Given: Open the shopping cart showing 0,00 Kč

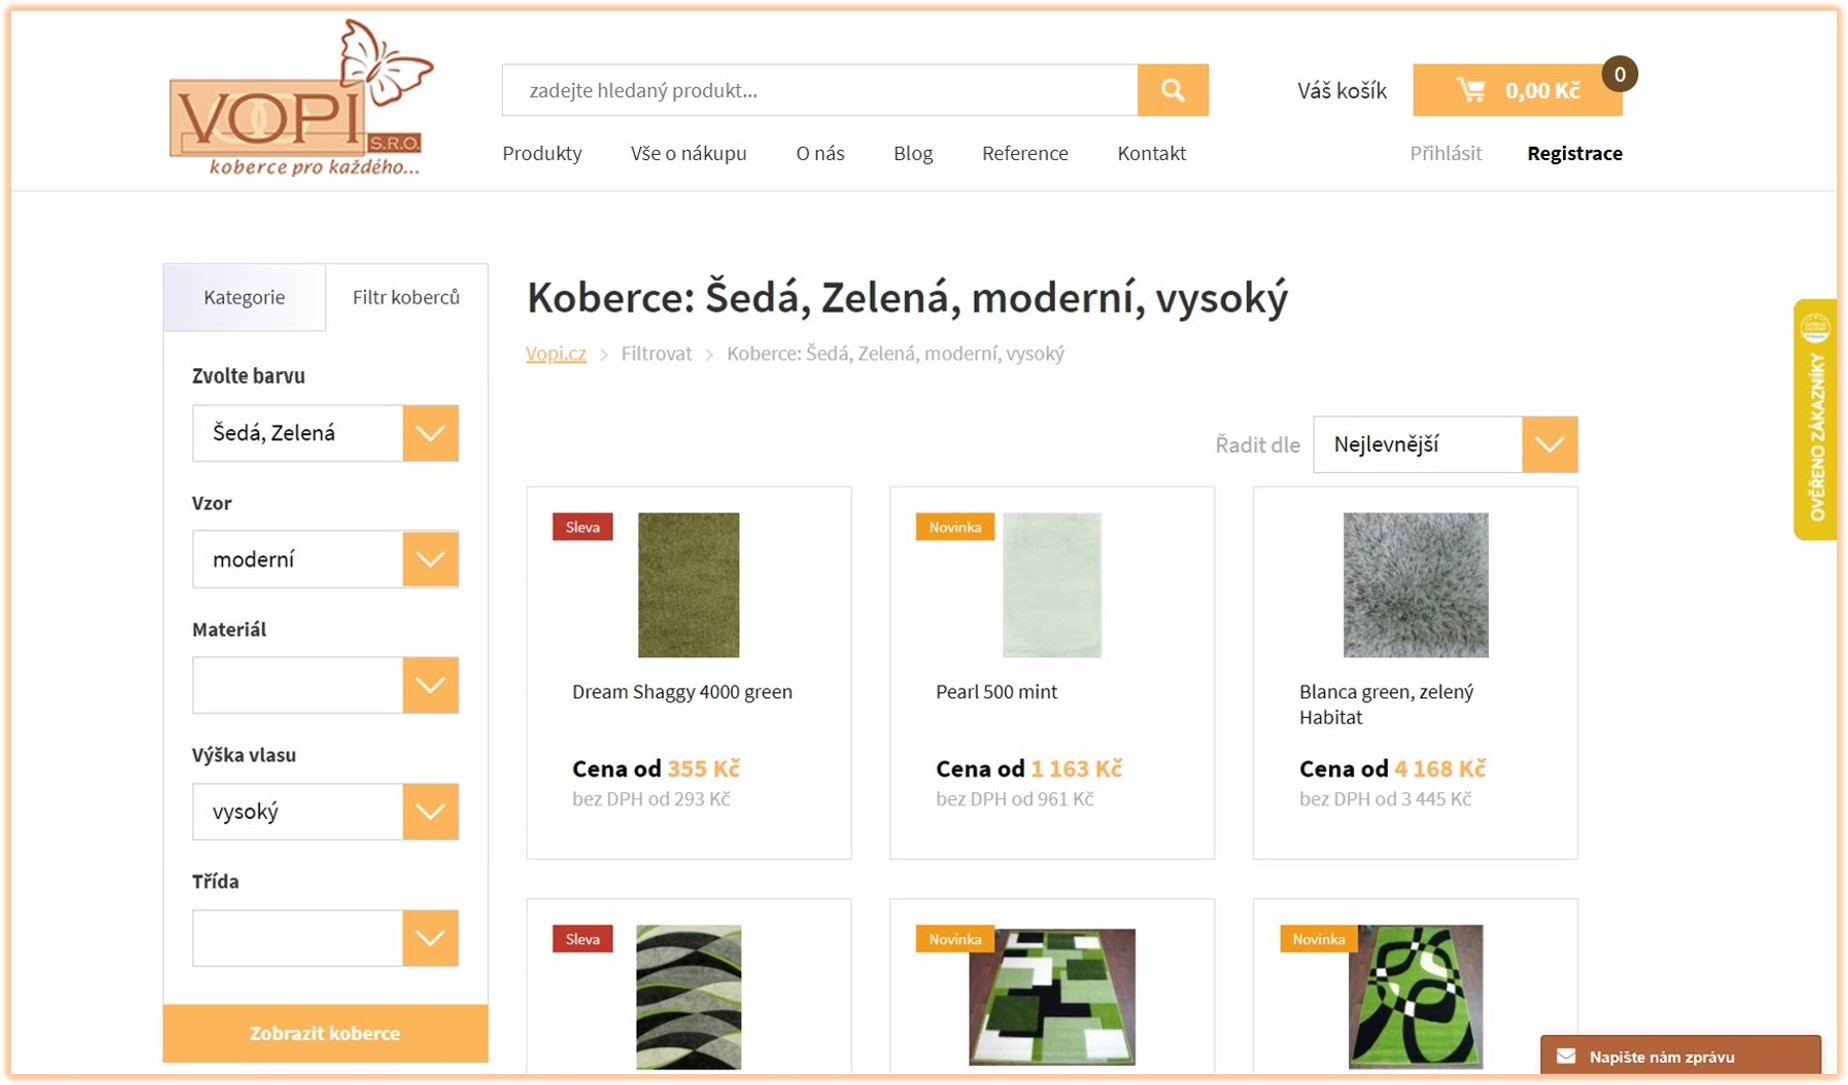Looking at the screenshot, I should (x=1517, y=90).
